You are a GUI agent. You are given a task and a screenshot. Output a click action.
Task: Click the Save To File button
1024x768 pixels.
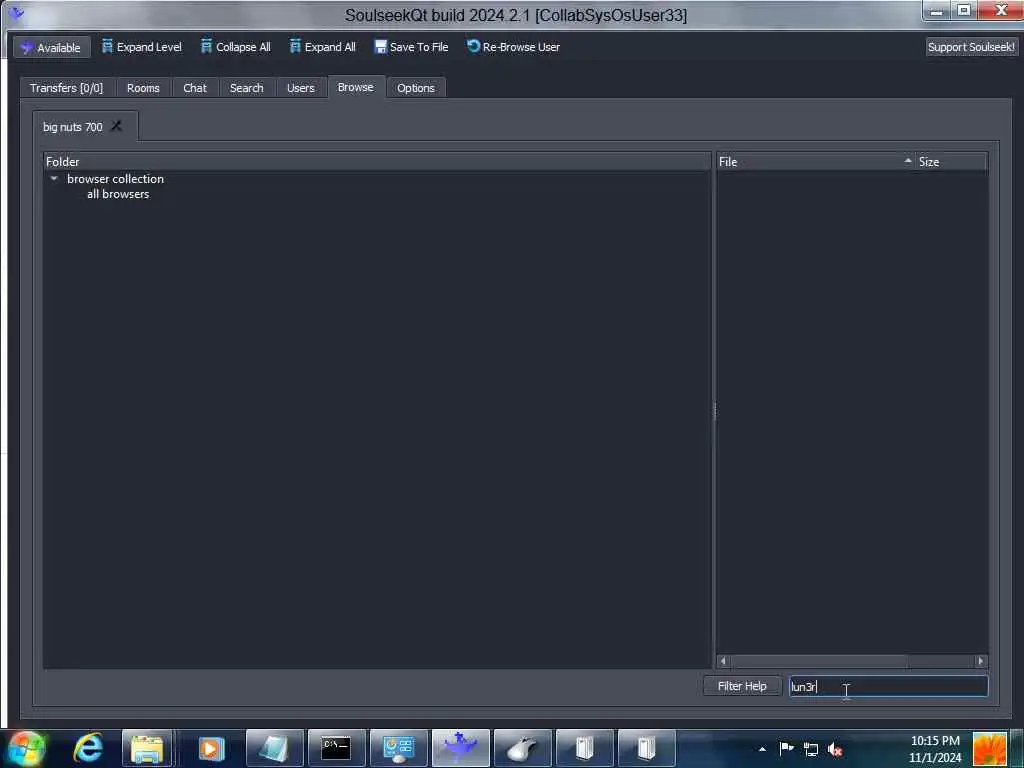pos(411,47)
